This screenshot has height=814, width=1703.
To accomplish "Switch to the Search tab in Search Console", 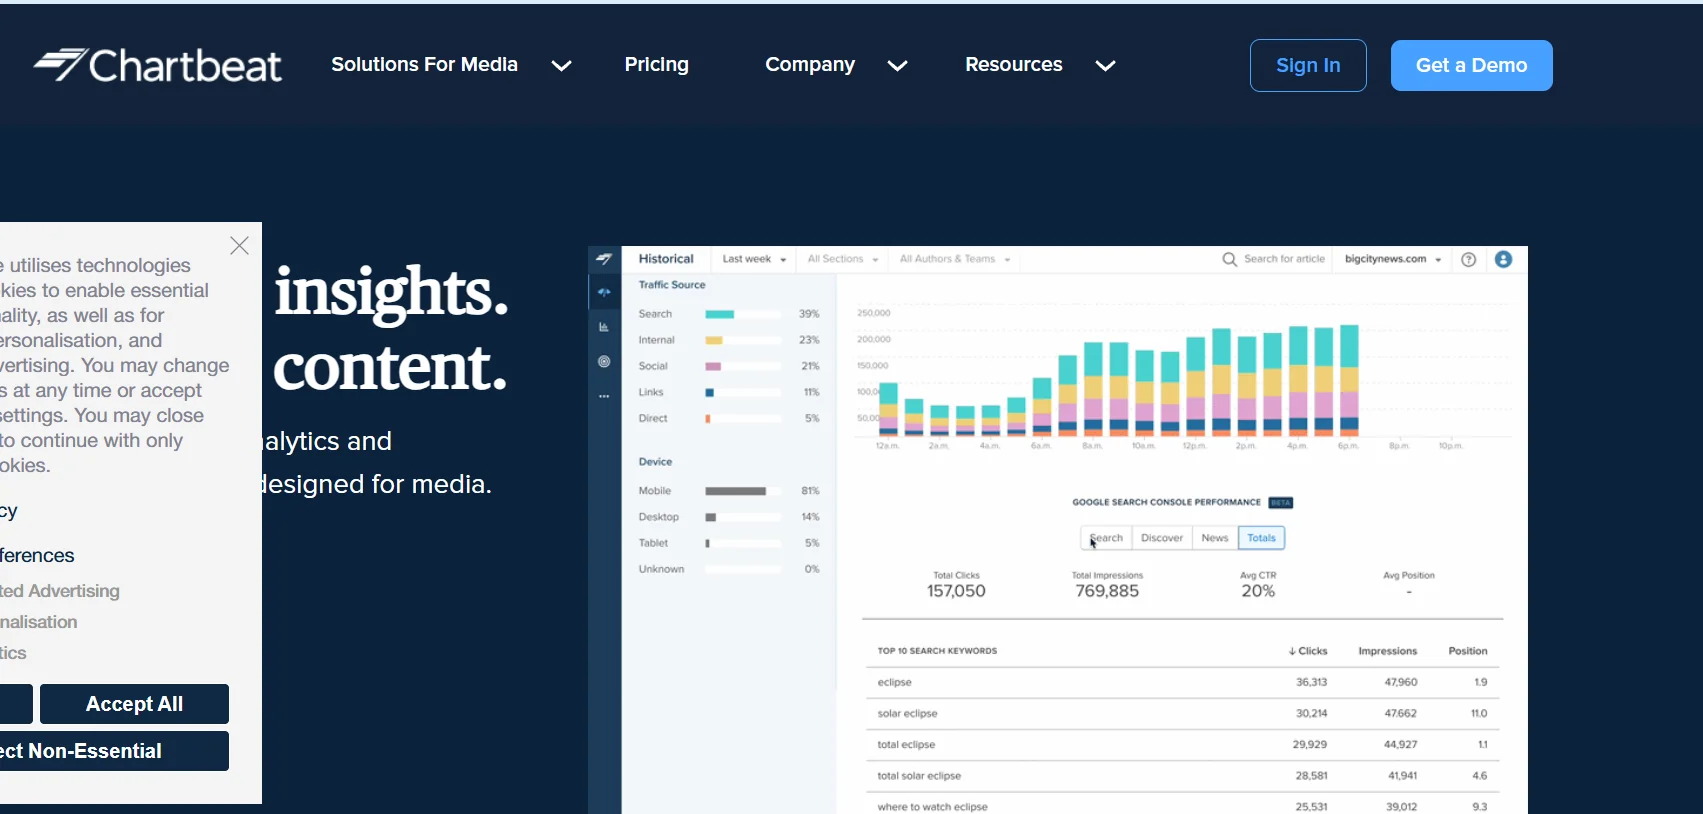I will pos(1106,538).
